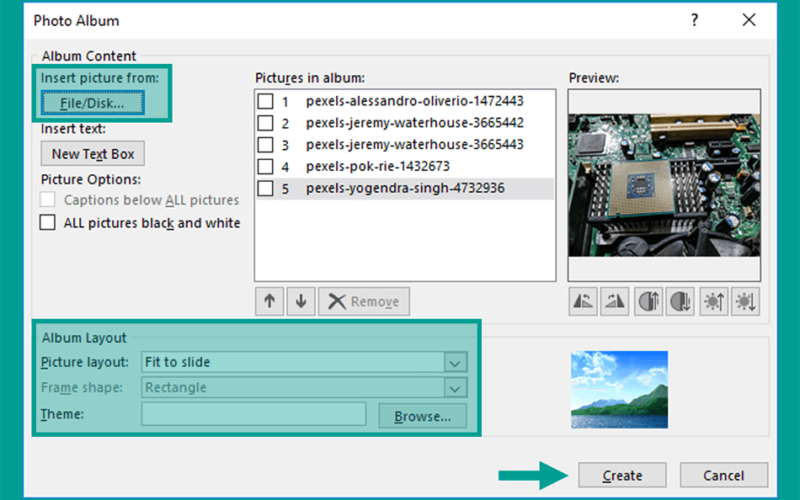Increase contrast icon under preview
This screenshot has height=500, width=800.
(x=649, y=302)
